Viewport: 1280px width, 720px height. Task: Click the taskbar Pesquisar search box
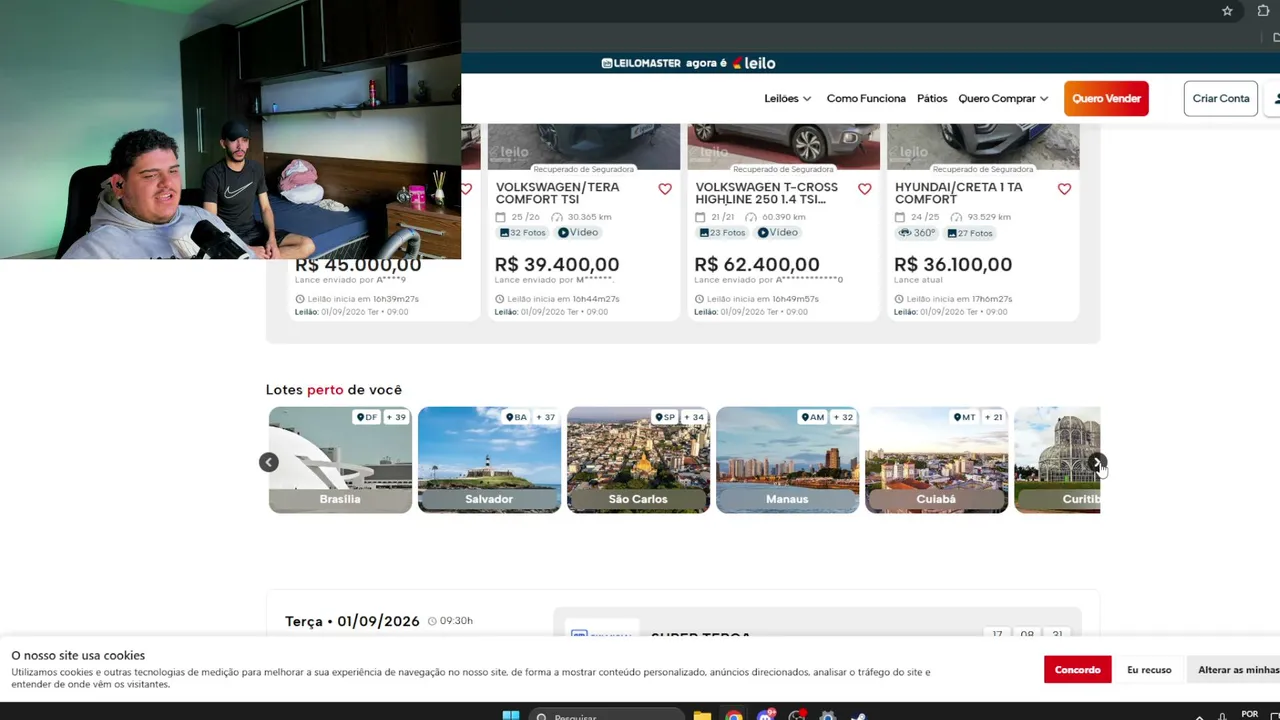click(607, 716)
